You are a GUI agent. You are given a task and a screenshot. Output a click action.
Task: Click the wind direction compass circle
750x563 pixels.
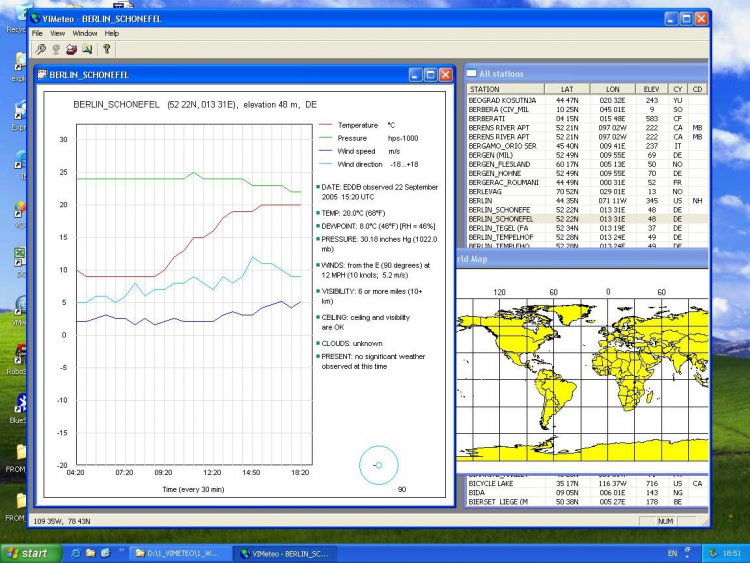(378, 465)
